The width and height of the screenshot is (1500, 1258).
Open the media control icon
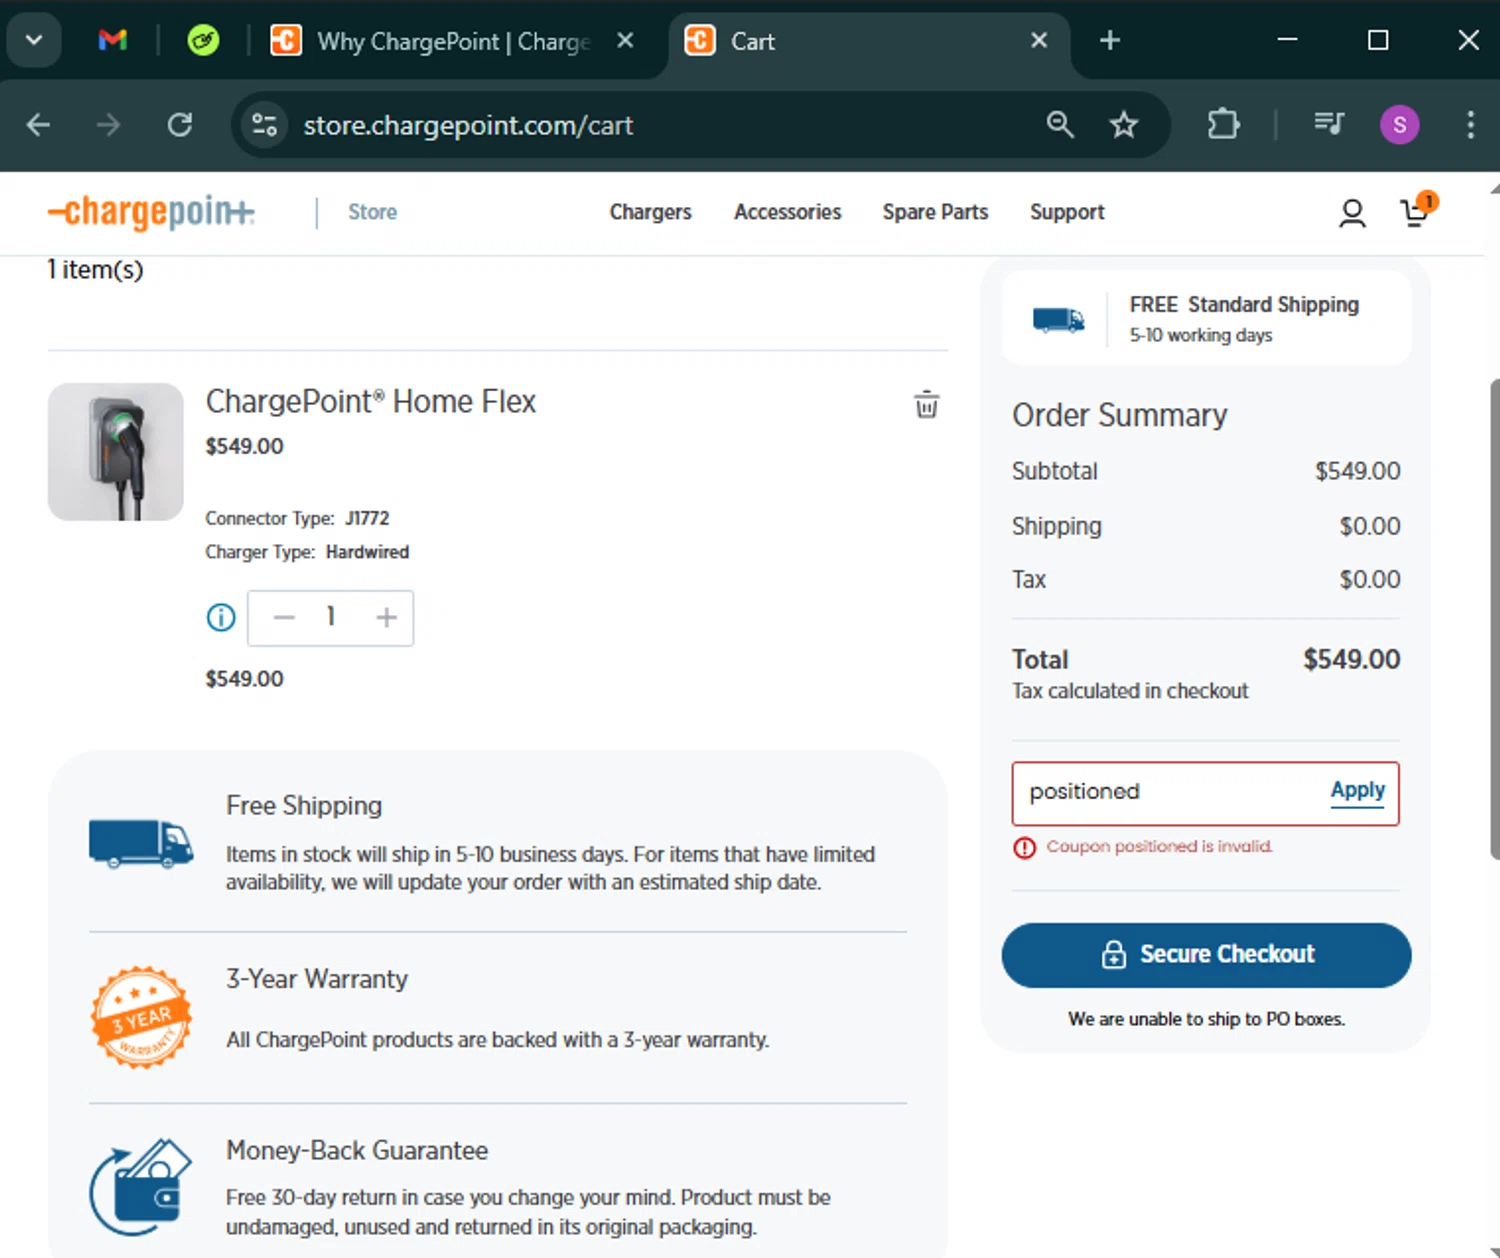(1328, 124)
